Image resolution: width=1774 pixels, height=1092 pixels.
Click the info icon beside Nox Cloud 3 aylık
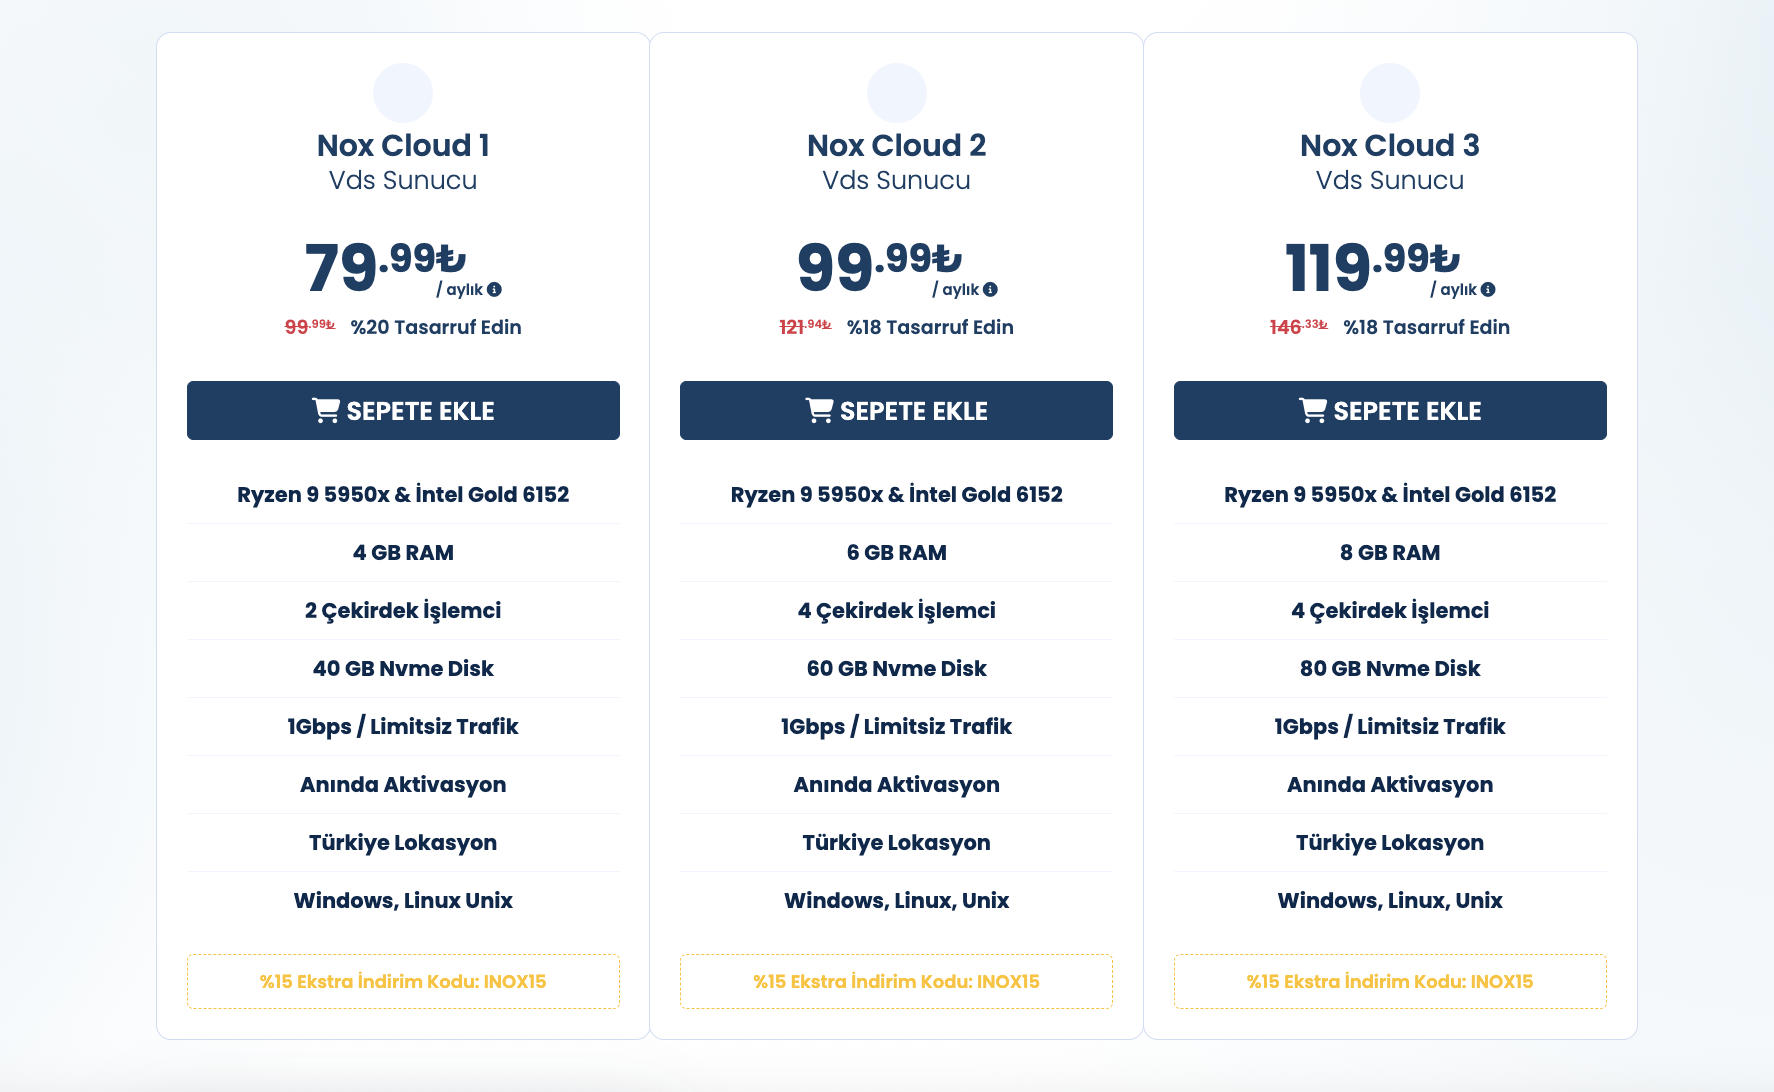pos(1488,290)
